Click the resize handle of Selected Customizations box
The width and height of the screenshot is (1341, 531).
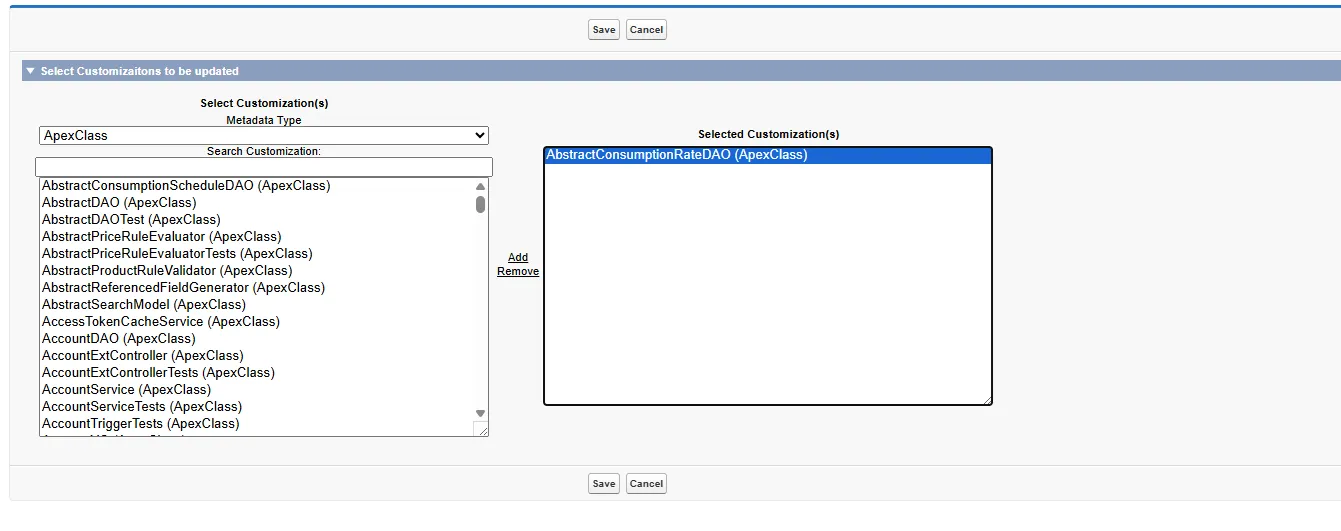986,399
